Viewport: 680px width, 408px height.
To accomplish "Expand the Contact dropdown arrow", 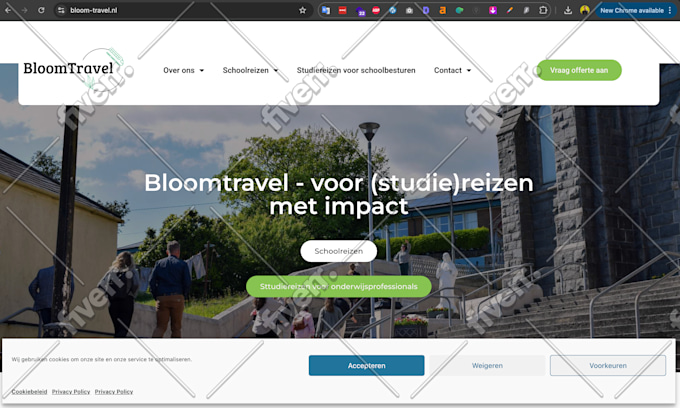I will [469, 71].
